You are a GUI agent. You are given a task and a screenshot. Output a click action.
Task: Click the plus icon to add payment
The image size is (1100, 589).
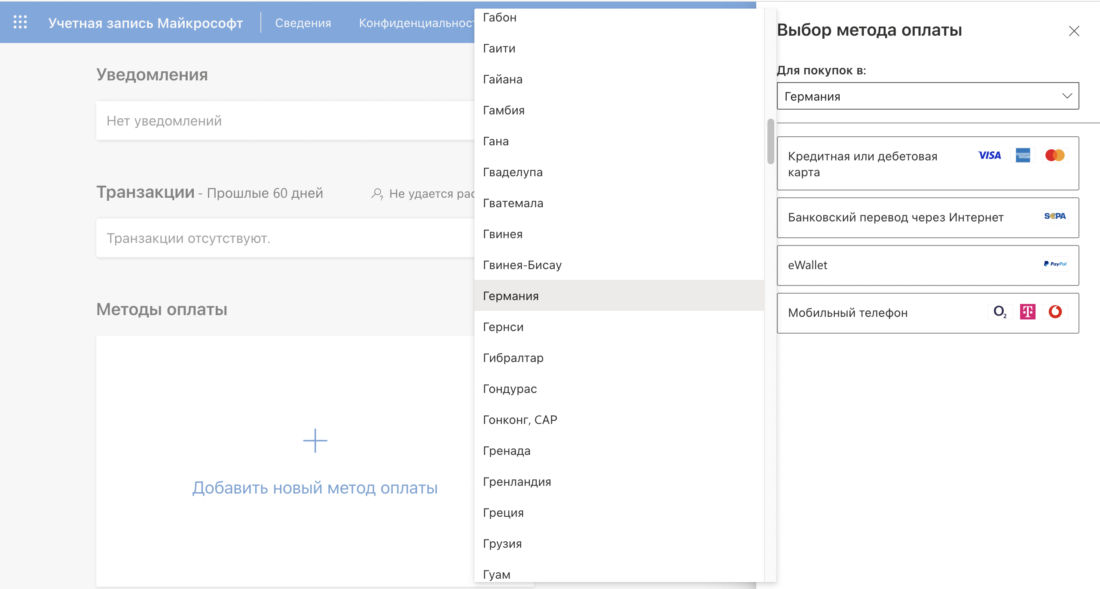point(315,441)
